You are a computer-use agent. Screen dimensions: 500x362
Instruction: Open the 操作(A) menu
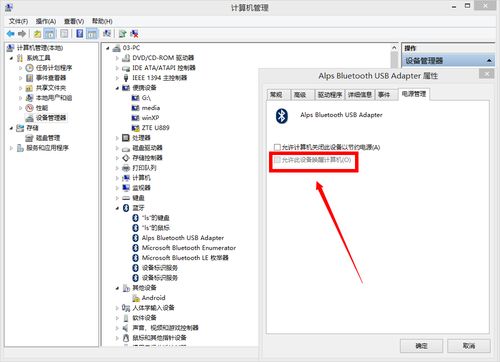[46, 21]
